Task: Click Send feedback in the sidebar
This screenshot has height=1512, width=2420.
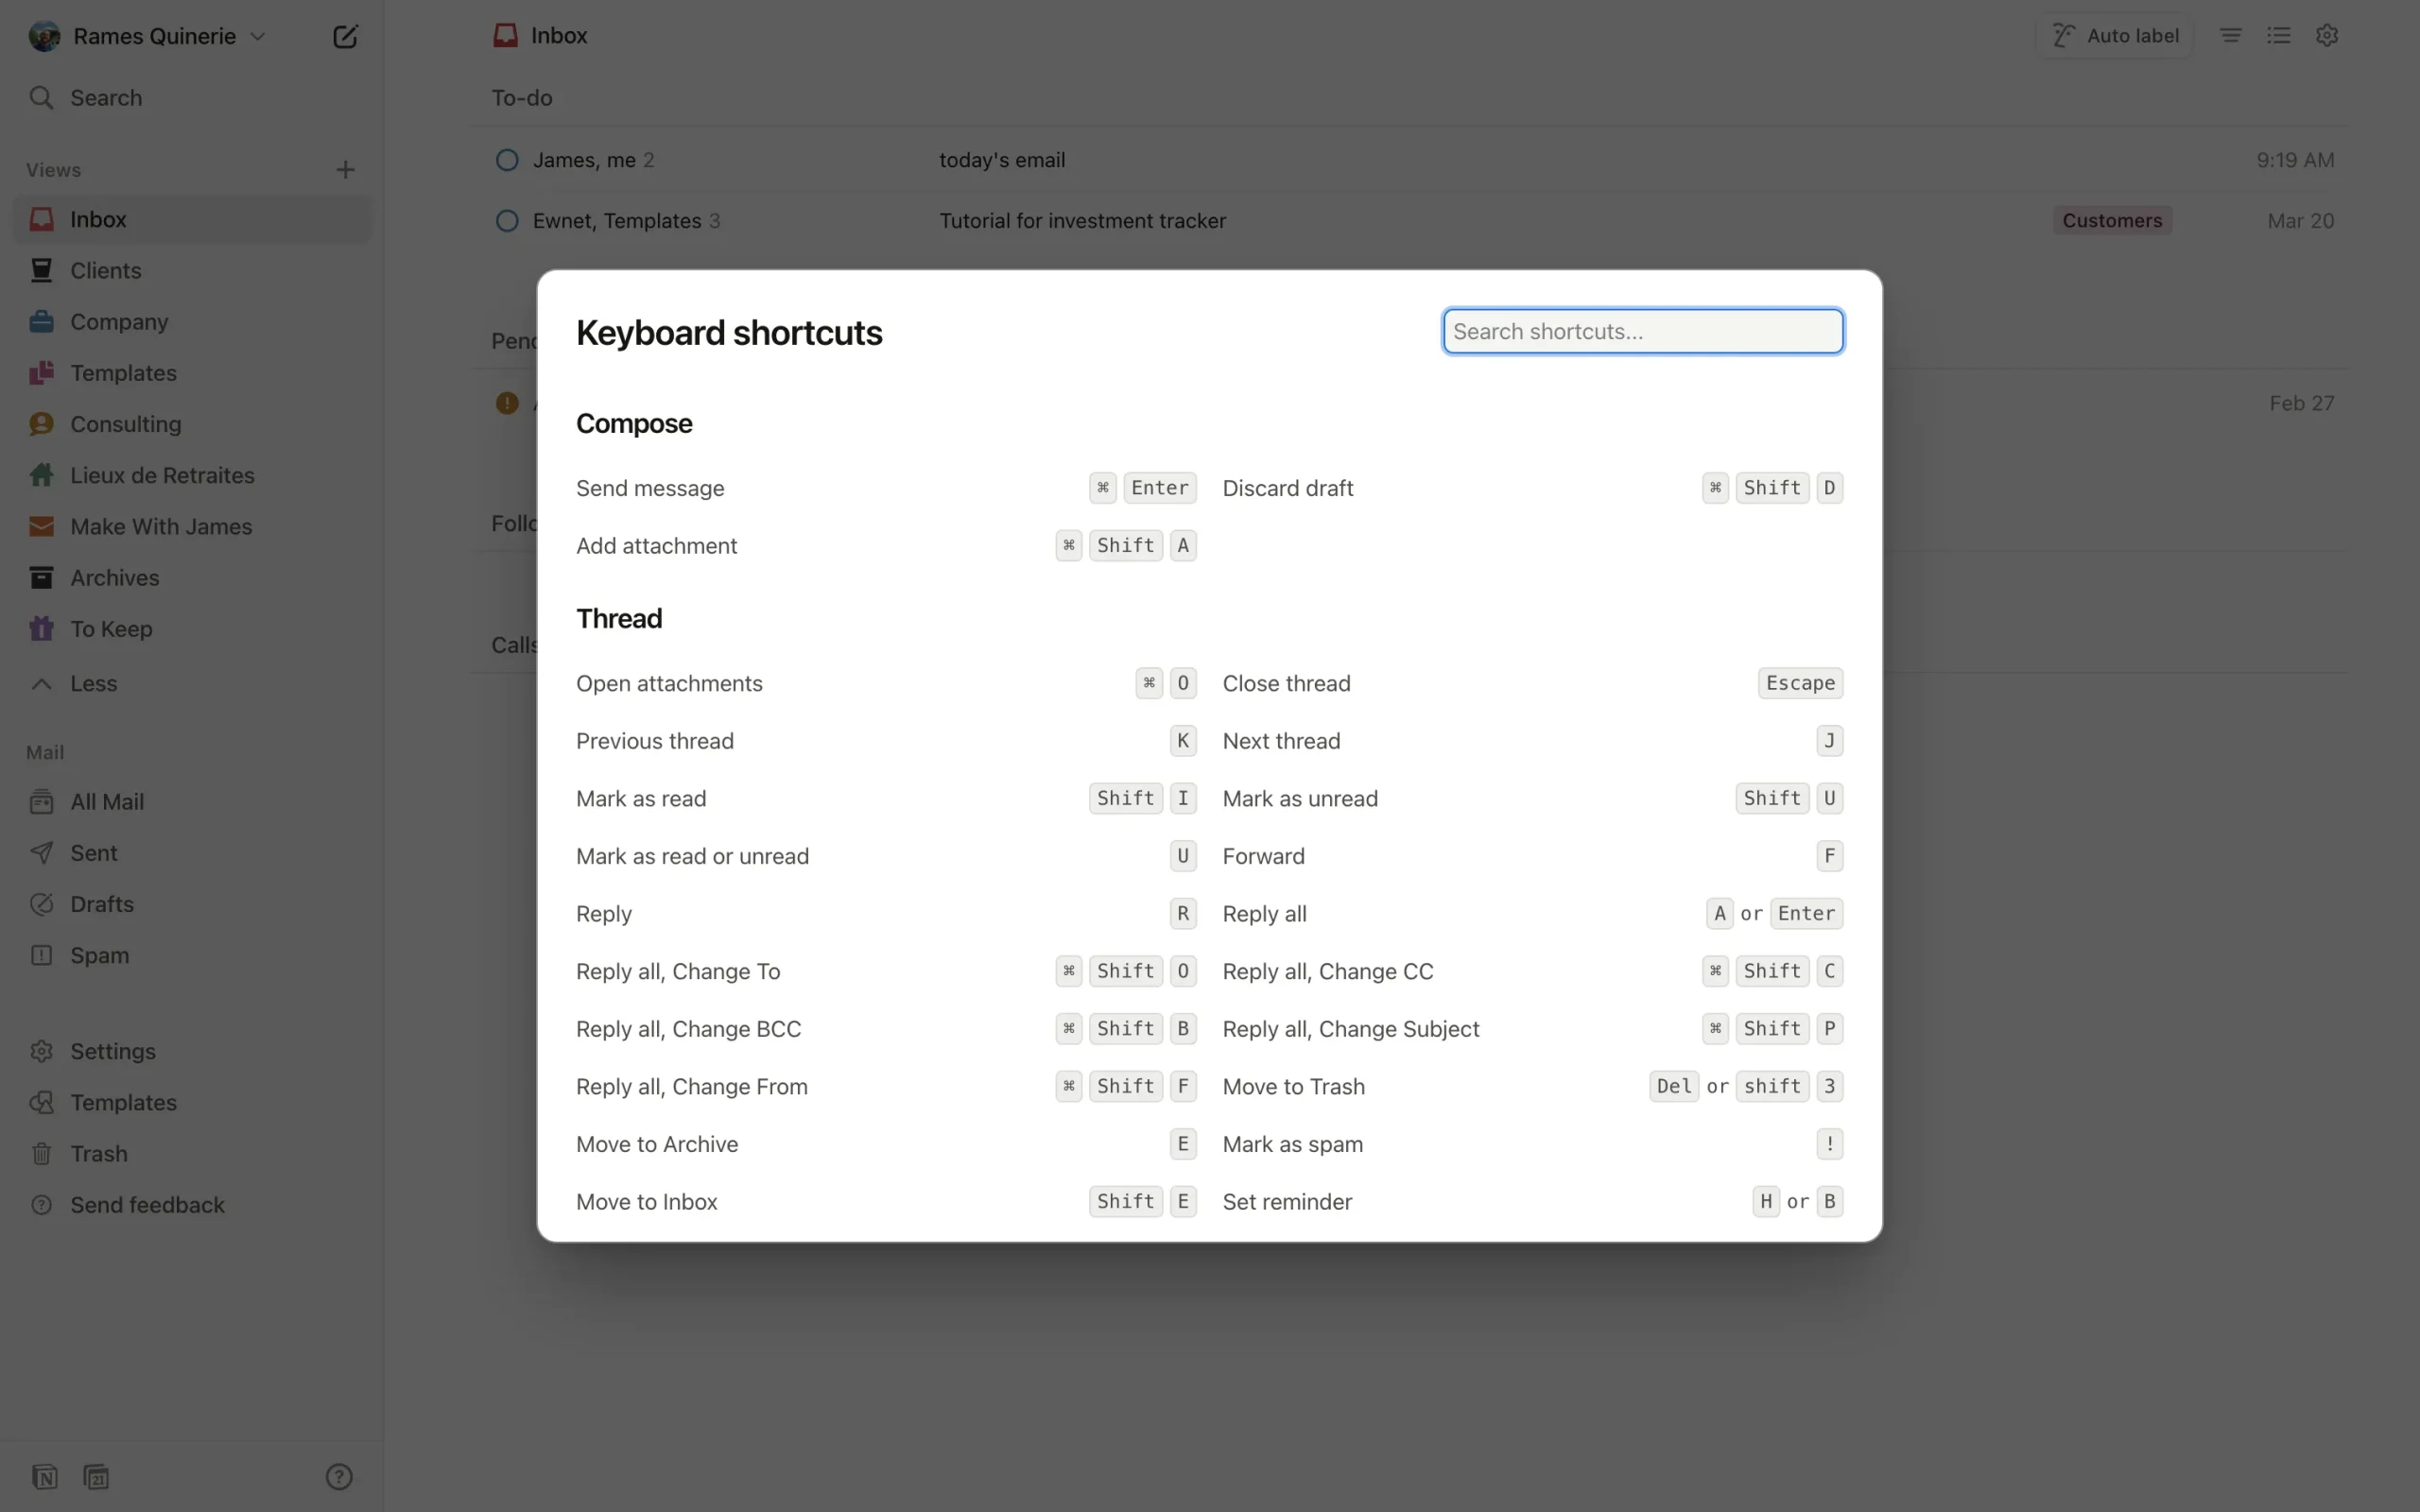Action: (x=147, y=1205)
